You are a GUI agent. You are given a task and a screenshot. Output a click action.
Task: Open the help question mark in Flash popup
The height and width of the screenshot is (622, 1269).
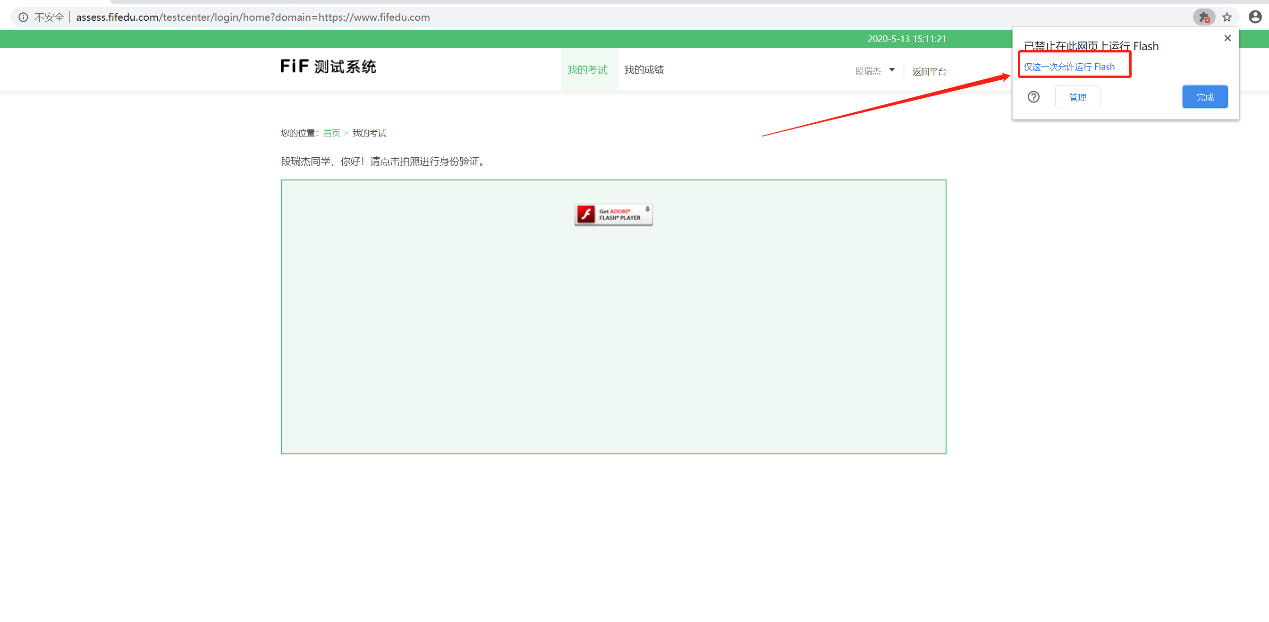point(1034,97)
